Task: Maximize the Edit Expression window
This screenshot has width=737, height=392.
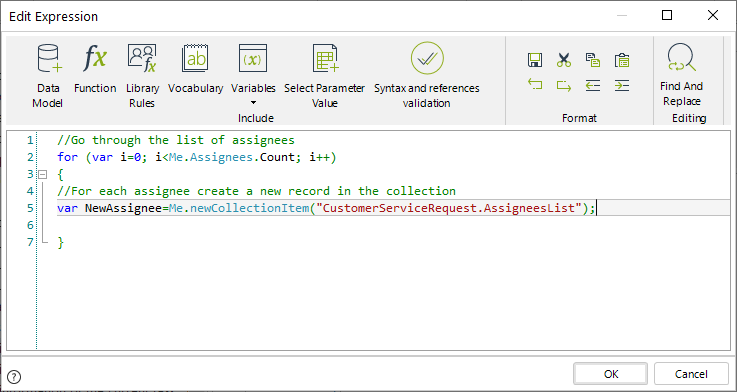Action: click(x=666, y=16)
